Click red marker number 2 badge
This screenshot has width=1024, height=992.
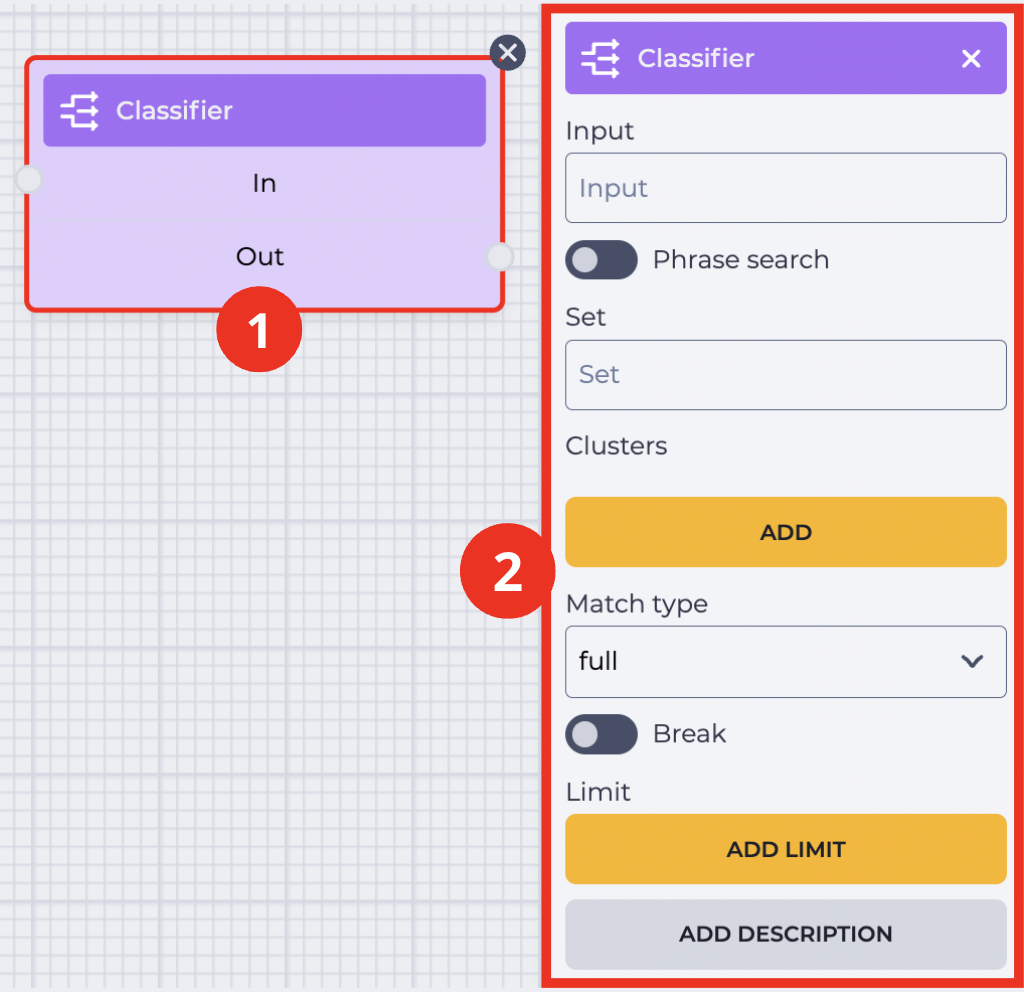click(x=507, y=571)
